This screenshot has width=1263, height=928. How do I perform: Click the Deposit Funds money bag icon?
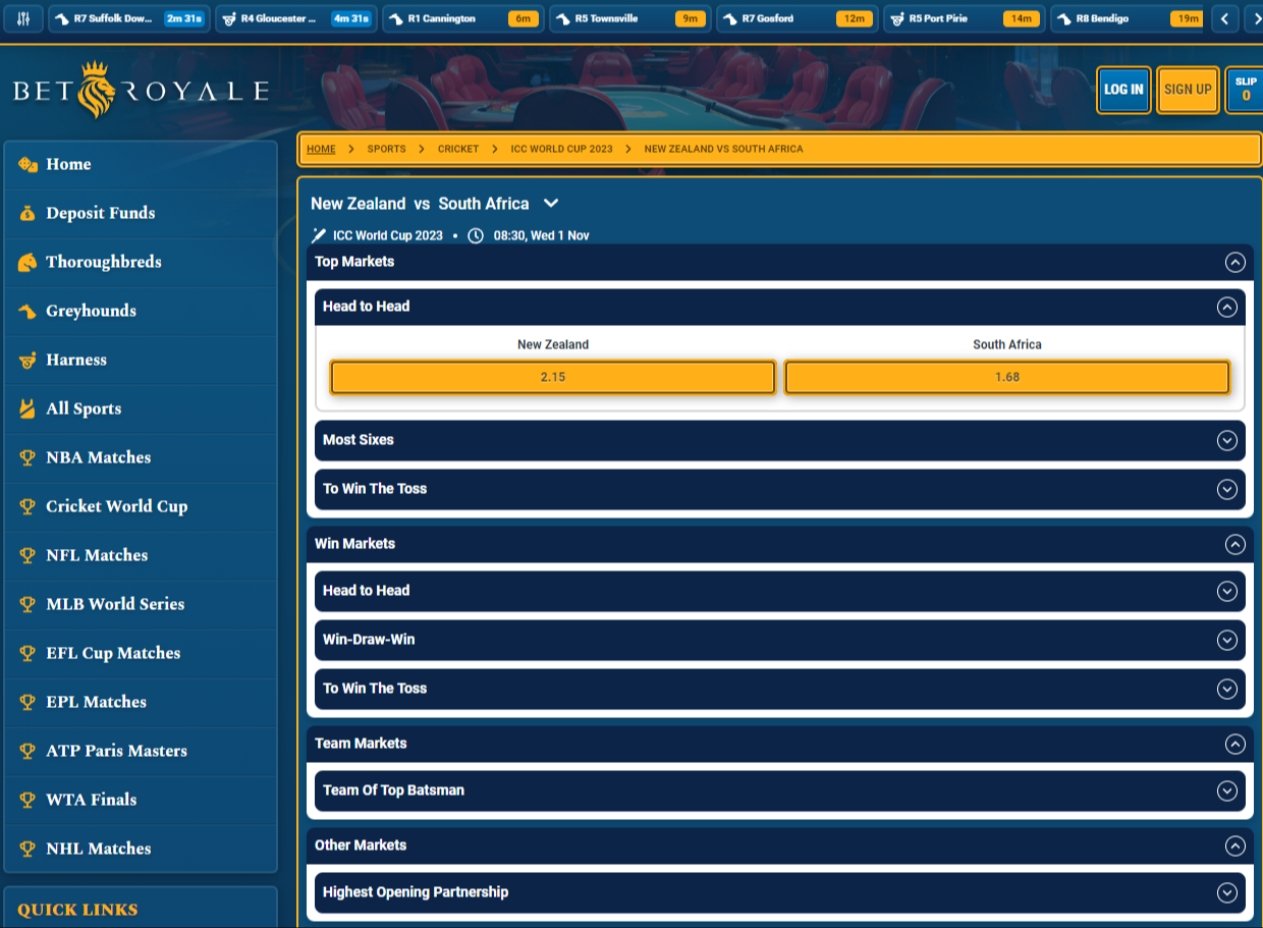point(28,214)
